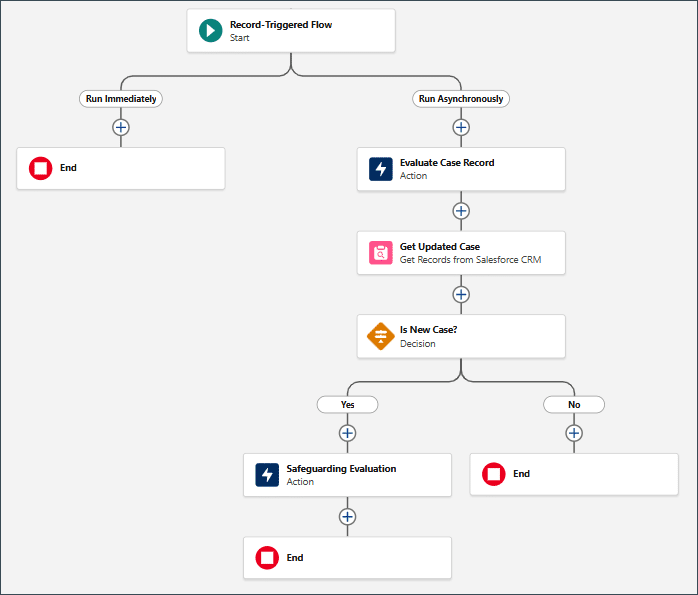Viewport: 698px width, 595px height.
Task: Add element after Evaluate Case Record
Action: (x=461, y=211)
